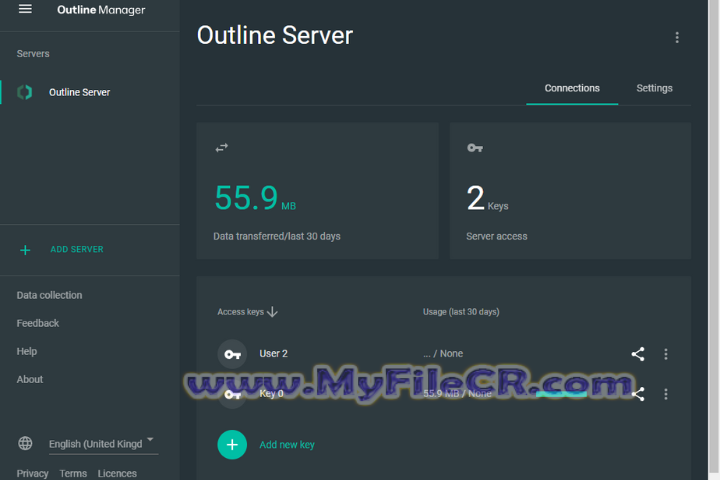Open the English (United Kingdom) language dropdown

coord(103,444)
